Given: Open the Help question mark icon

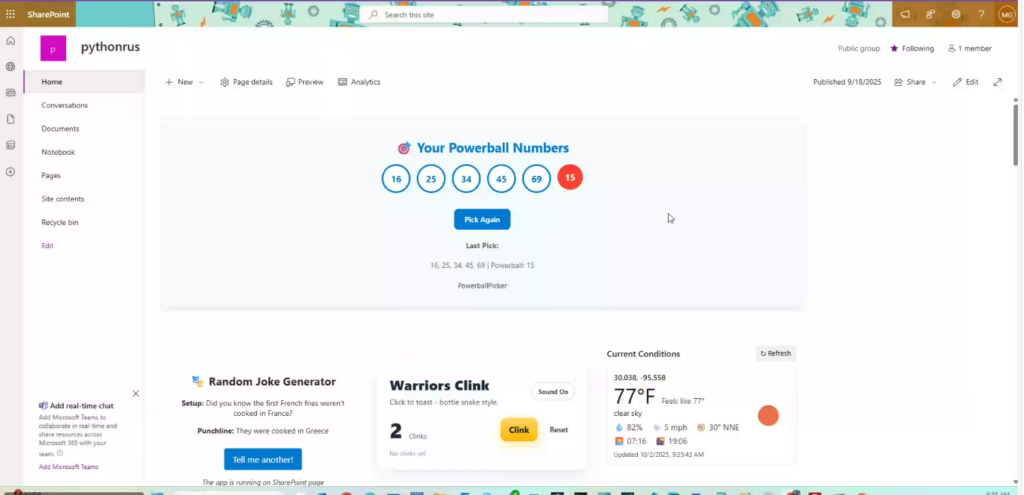Looking at the screenshot, I should [x=981, y=14].
